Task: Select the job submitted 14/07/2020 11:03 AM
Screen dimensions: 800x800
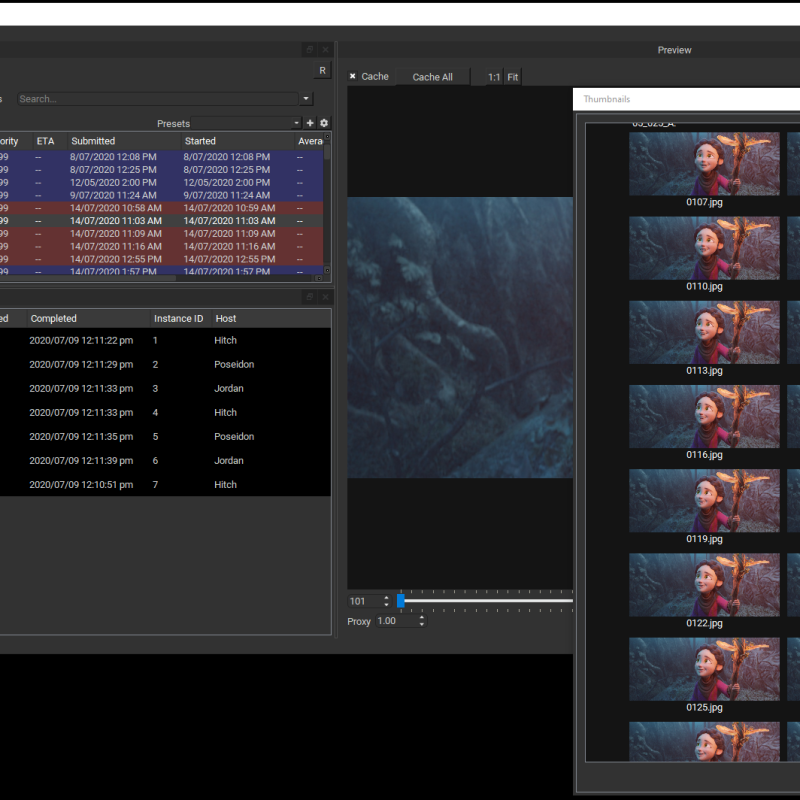Action: (161, 220)
